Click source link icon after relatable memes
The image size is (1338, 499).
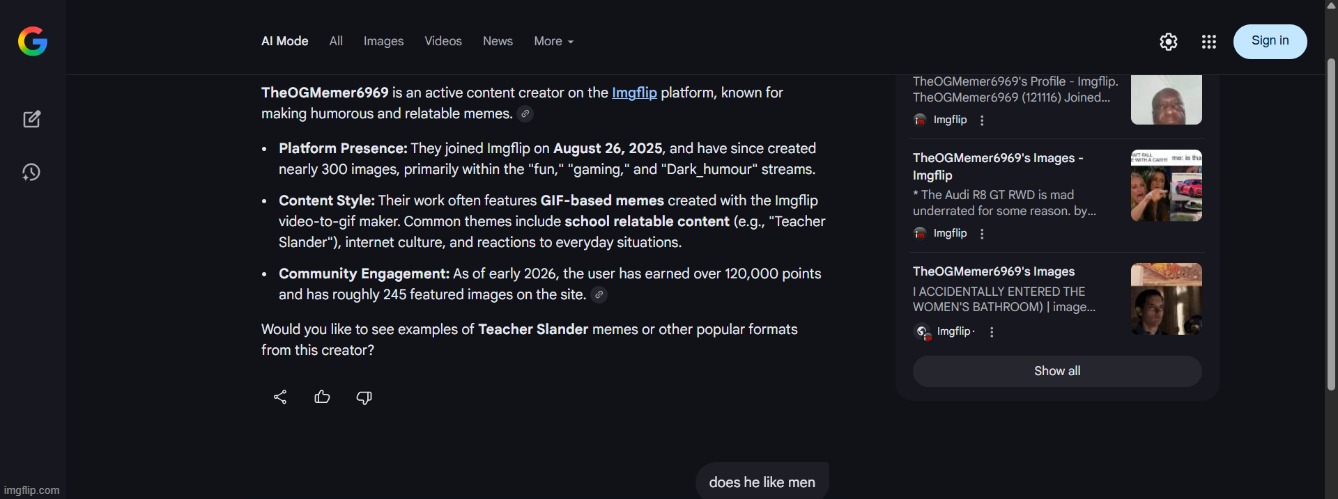coord(525,114)
